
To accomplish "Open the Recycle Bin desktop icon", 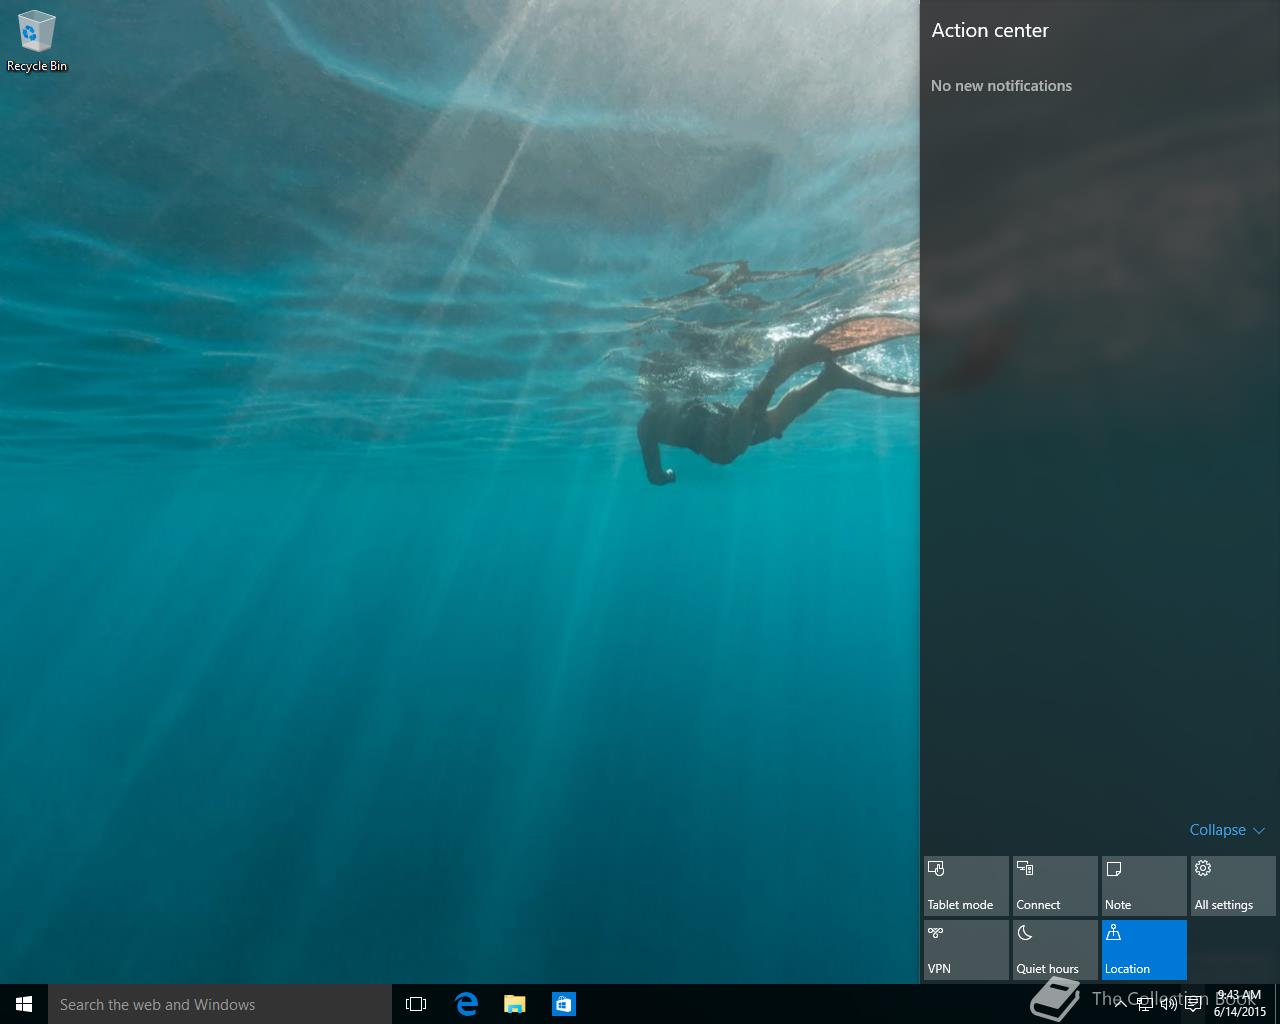I will pyautogui.click(x=36, y=42).
